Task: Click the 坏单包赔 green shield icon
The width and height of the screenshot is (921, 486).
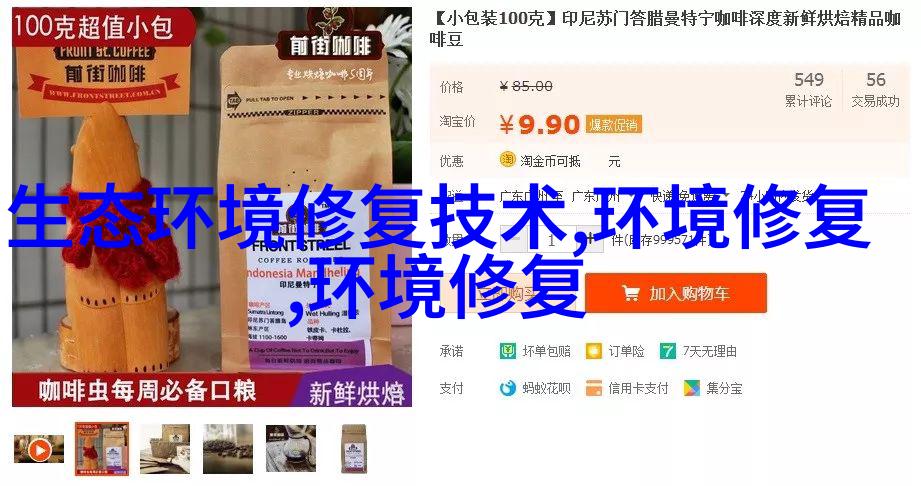Action: (x=507, y=351)
